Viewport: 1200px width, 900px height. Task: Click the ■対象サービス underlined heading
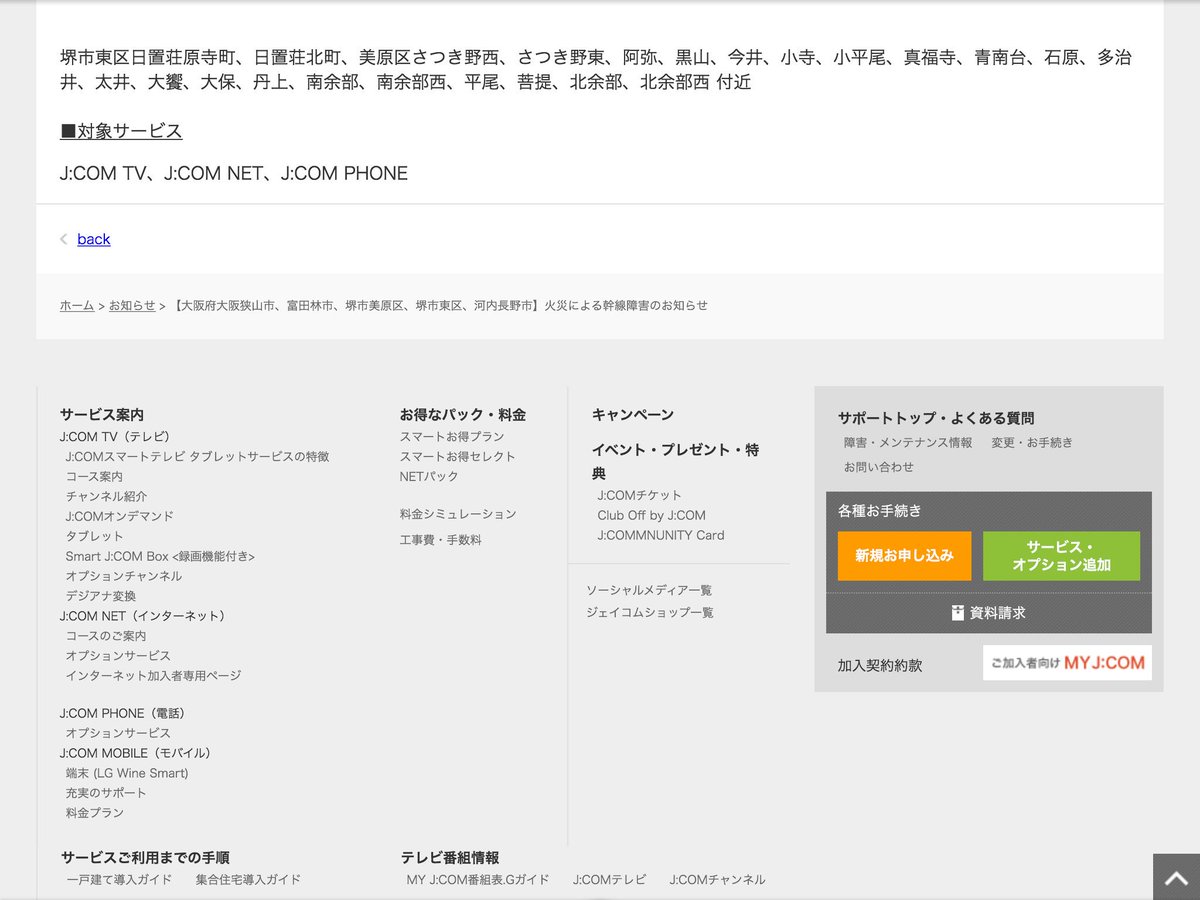(x=121, y=131)
